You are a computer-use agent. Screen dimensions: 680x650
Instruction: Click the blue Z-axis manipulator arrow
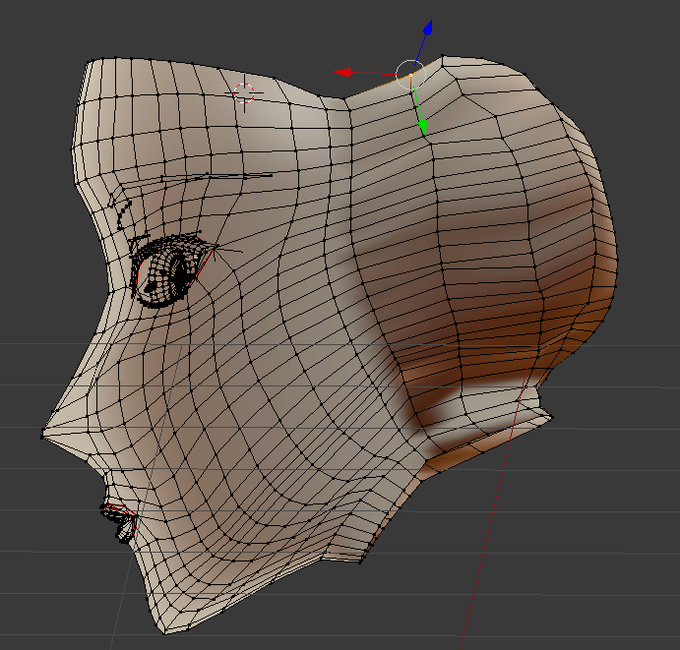428,27
